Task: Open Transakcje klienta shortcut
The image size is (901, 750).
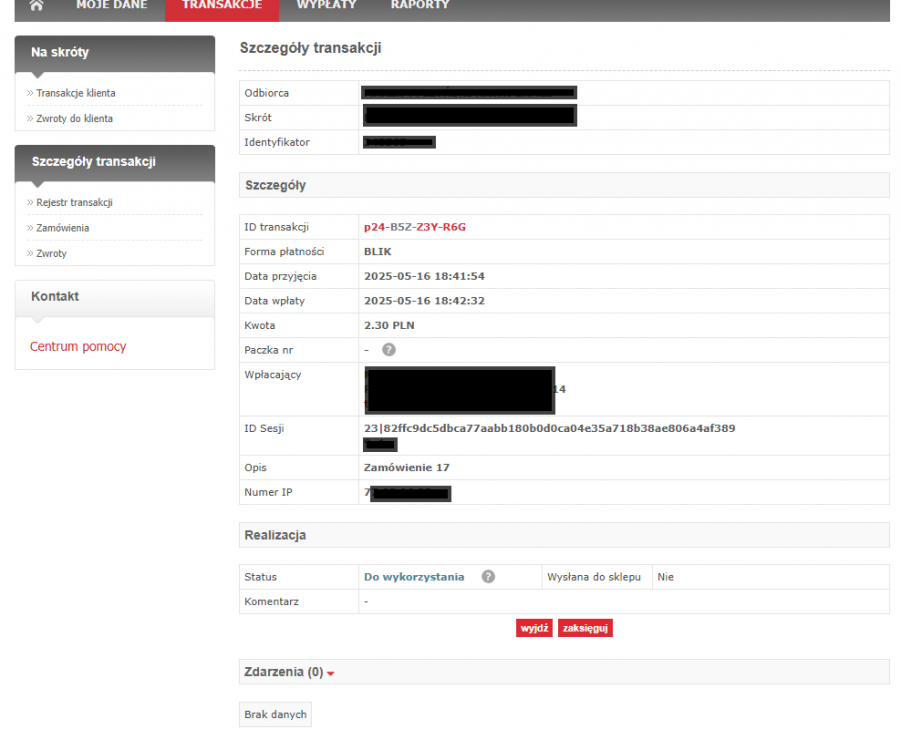Action: click(75, 93)
